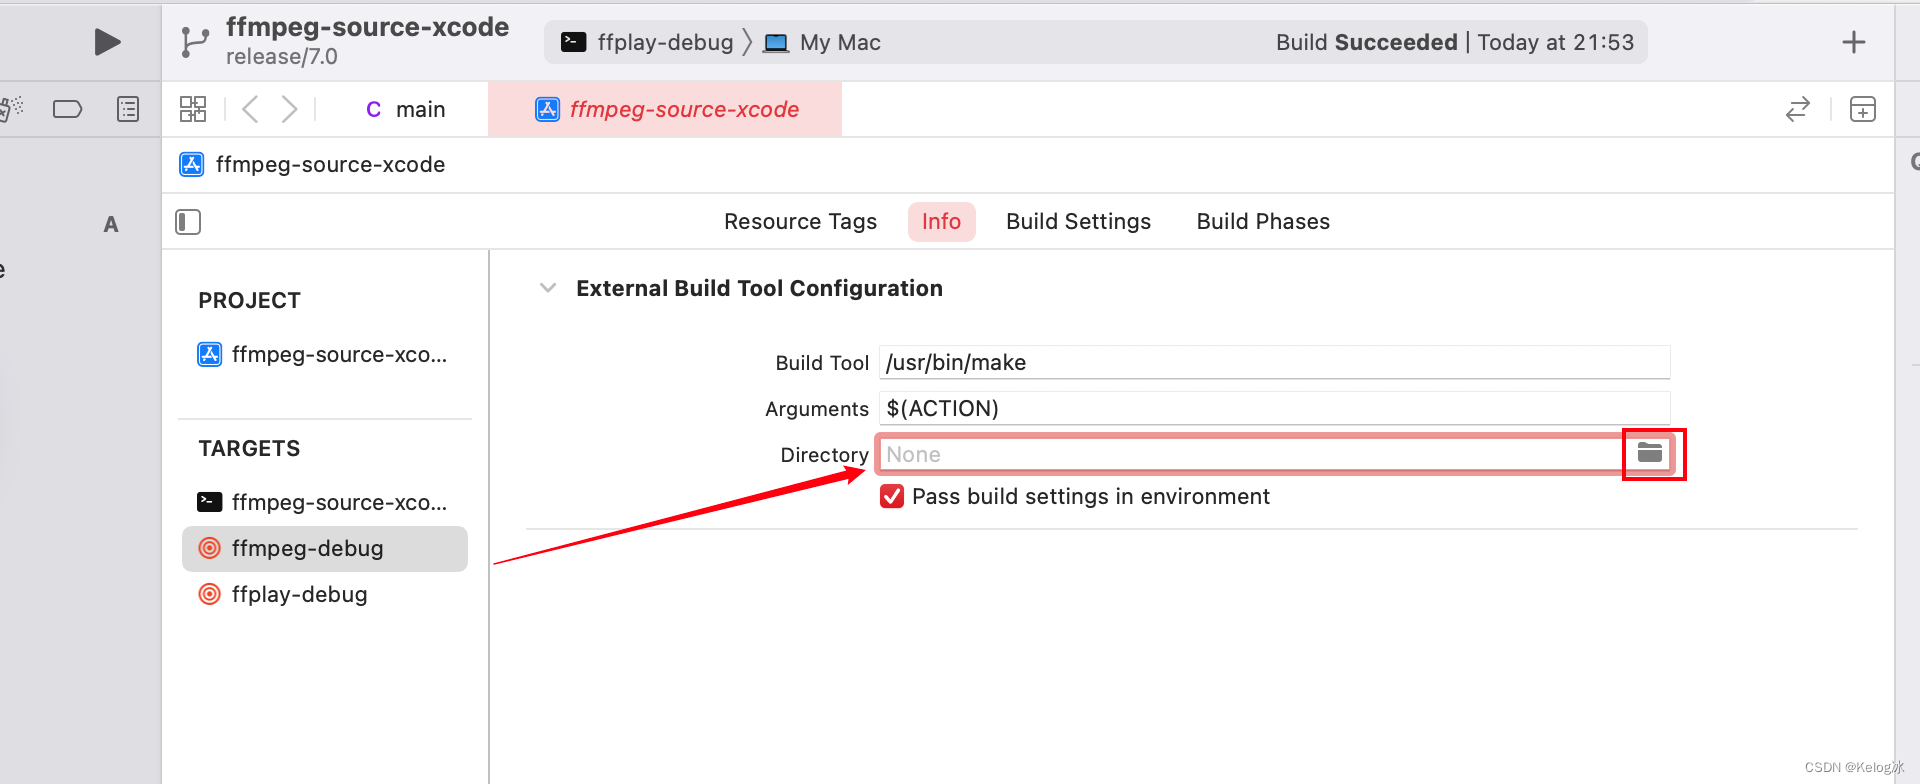Go forward with the right chevron

(x=289, y=109)
